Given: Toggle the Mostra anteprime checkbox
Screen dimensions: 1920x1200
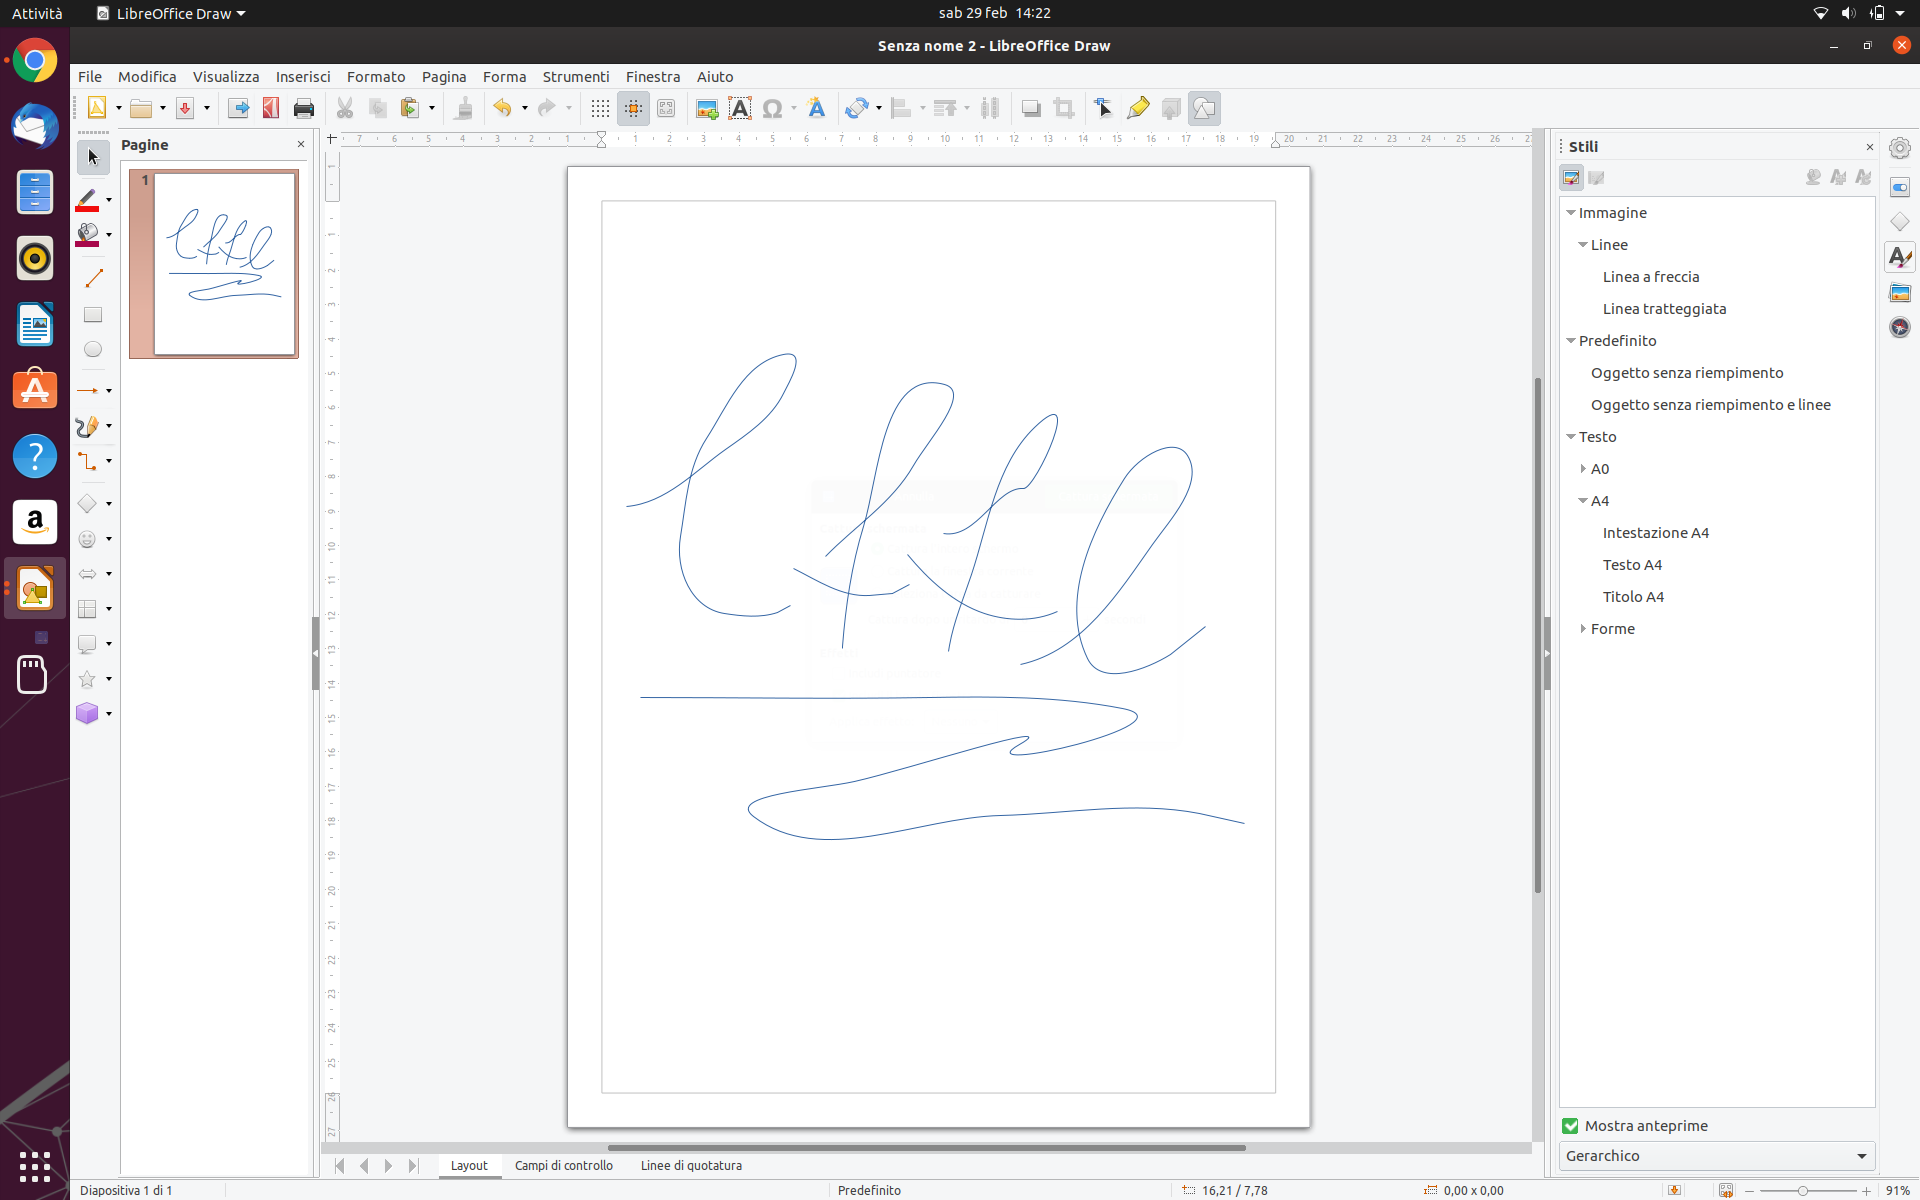Looking at the screenshot, I should (x=1570, y=1126).
